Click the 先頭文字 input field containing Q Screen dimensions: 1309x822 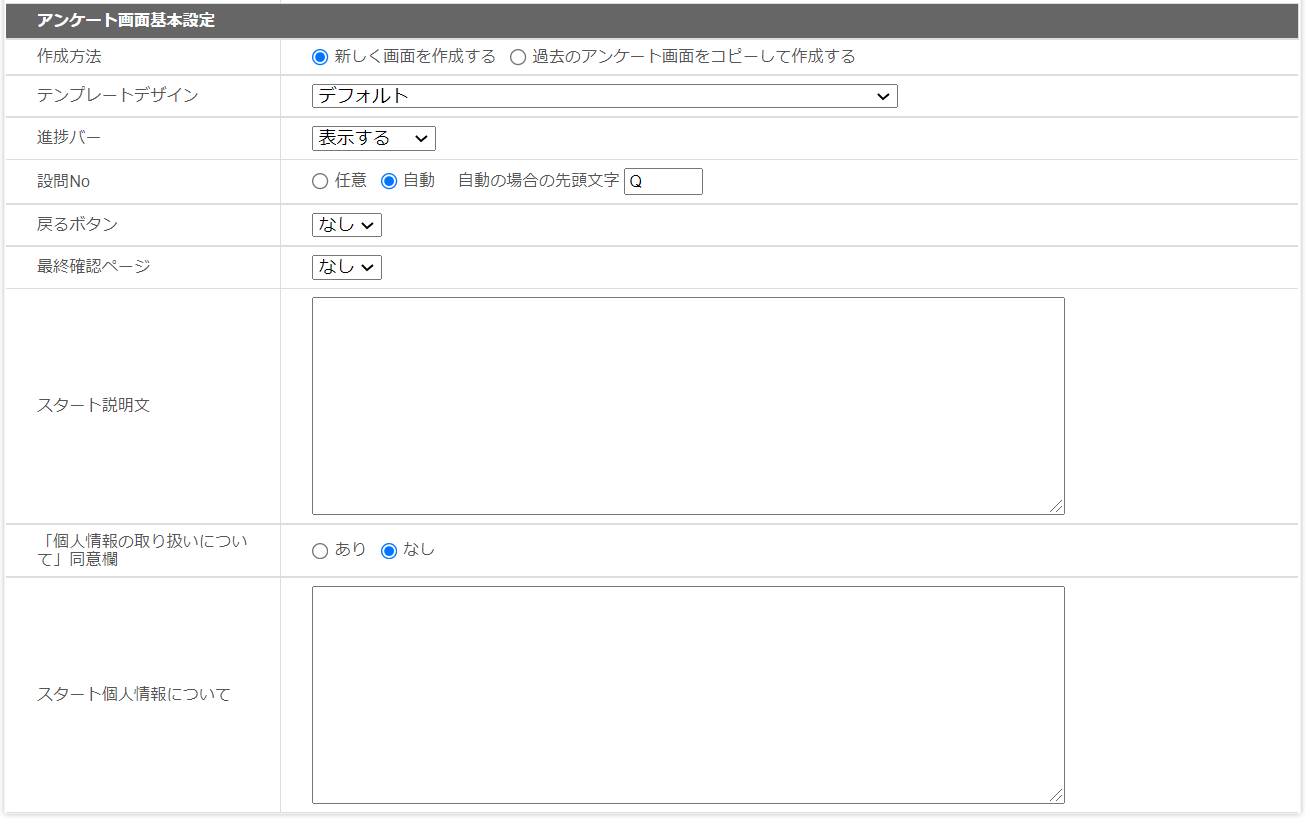tap(663, 182)
